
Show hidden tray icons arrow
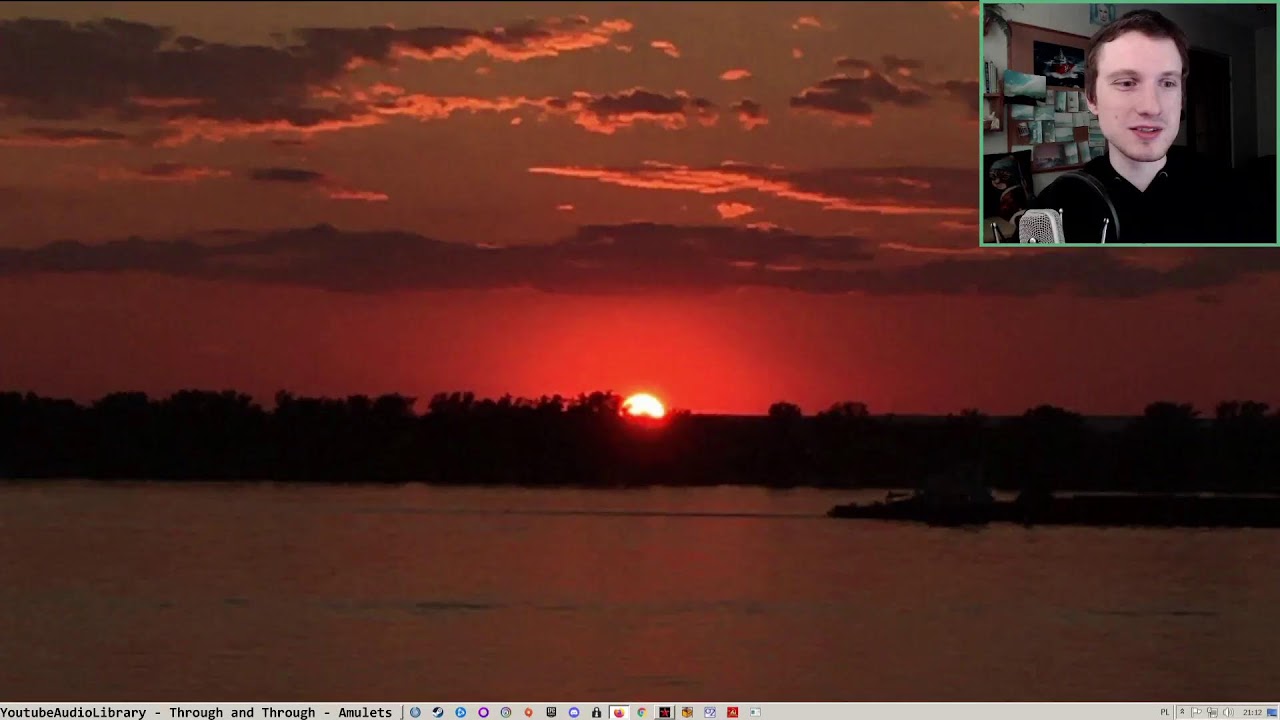[x=1182, y=711]
